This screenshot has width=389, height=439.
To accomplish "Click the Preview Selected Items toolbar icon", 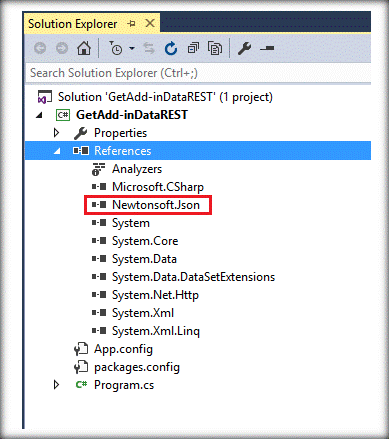I will point(267,49).
